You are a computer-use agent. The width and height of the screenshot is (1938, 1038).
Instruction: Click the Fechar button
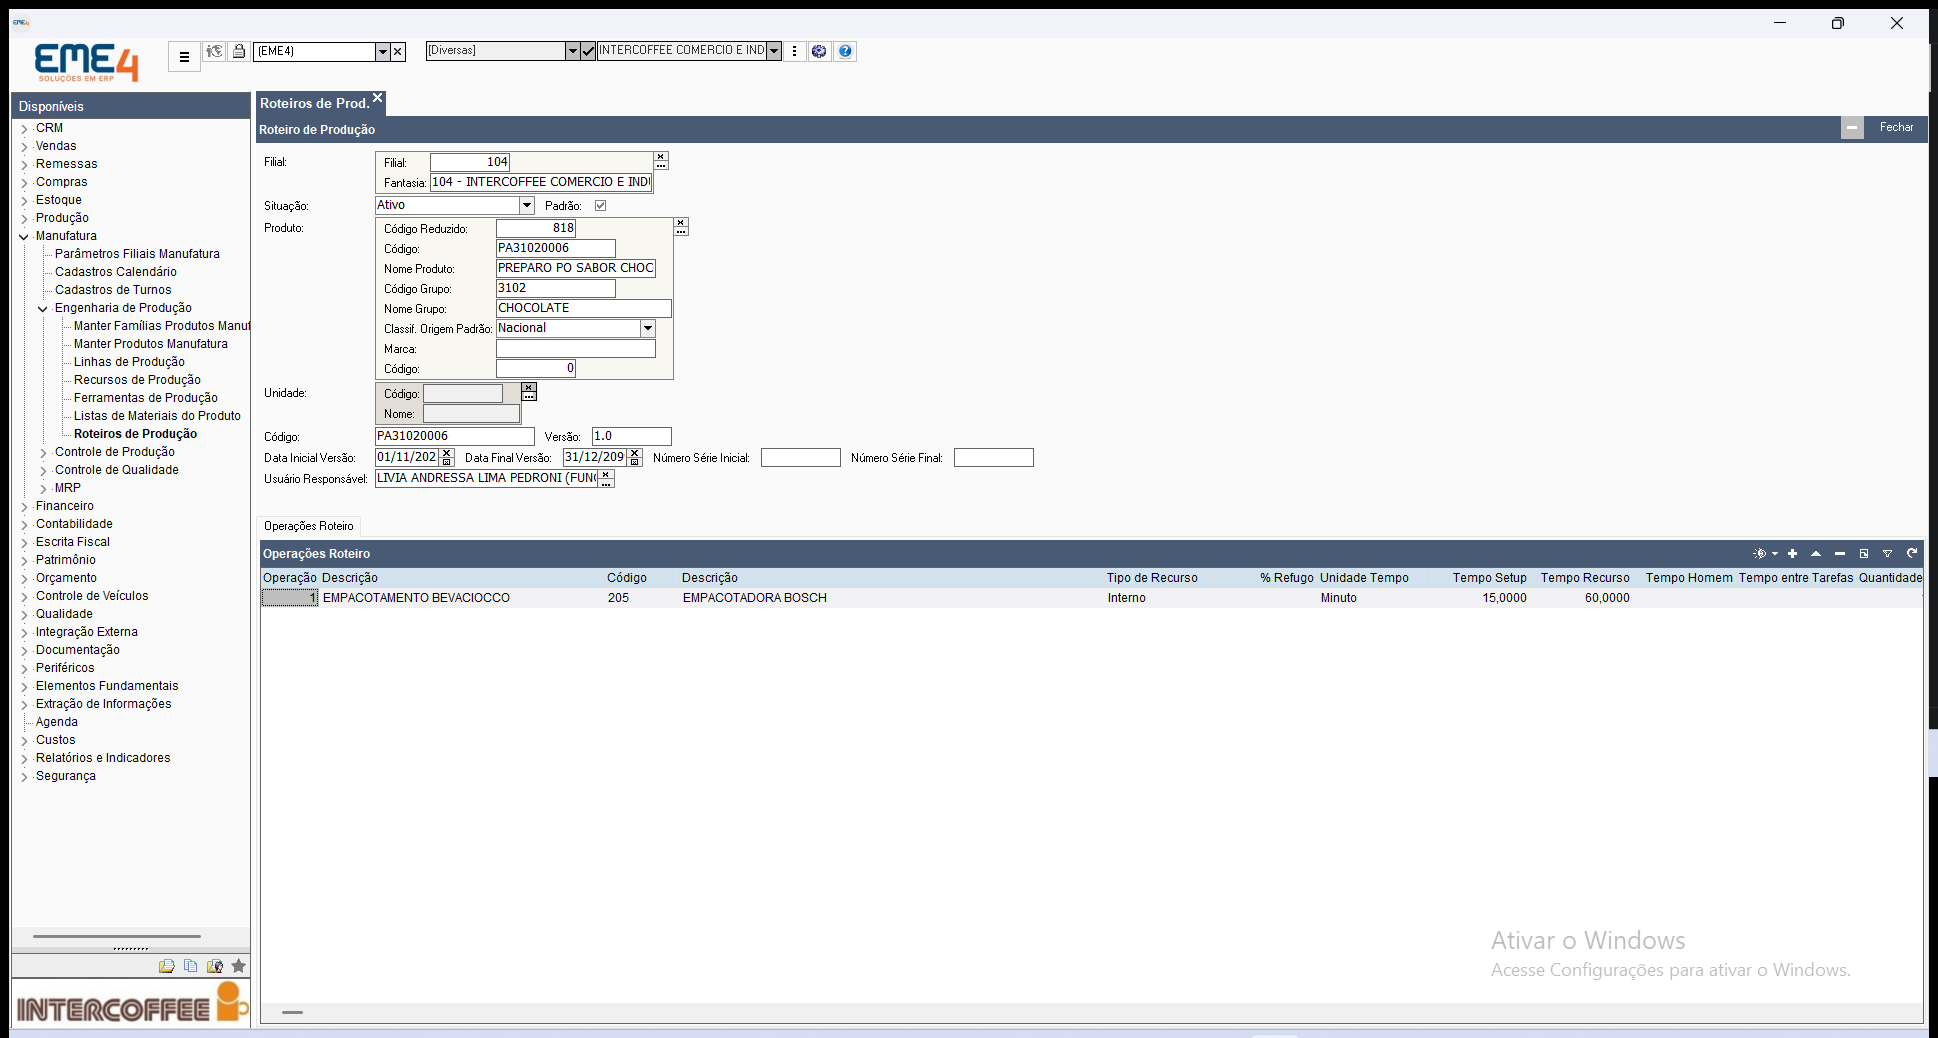coord(1896,128)
